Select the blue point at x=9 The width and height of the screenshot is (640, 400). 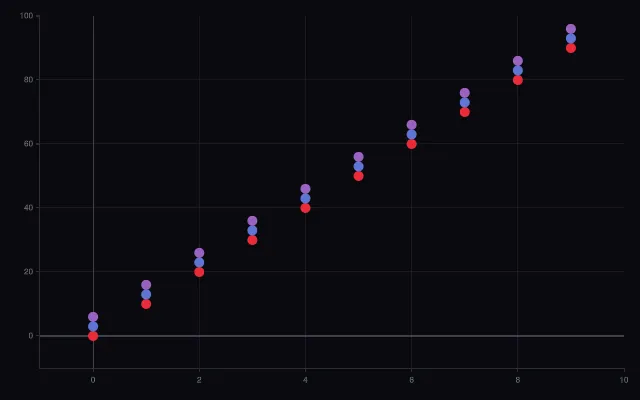click(571, 38)
